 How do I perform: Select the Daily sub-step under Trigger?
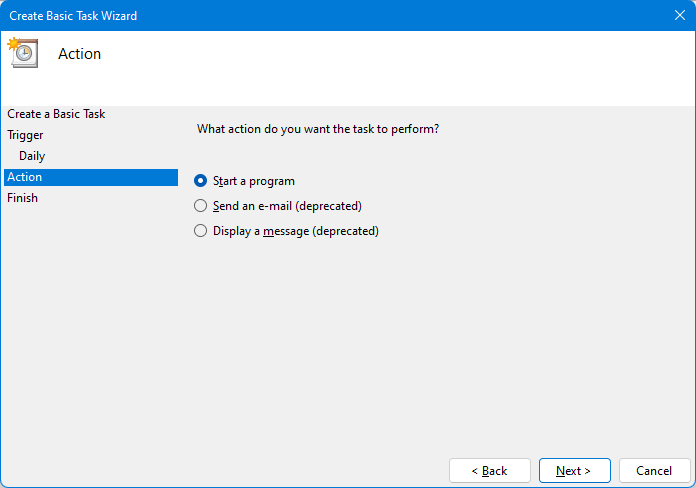click(32, 156)
